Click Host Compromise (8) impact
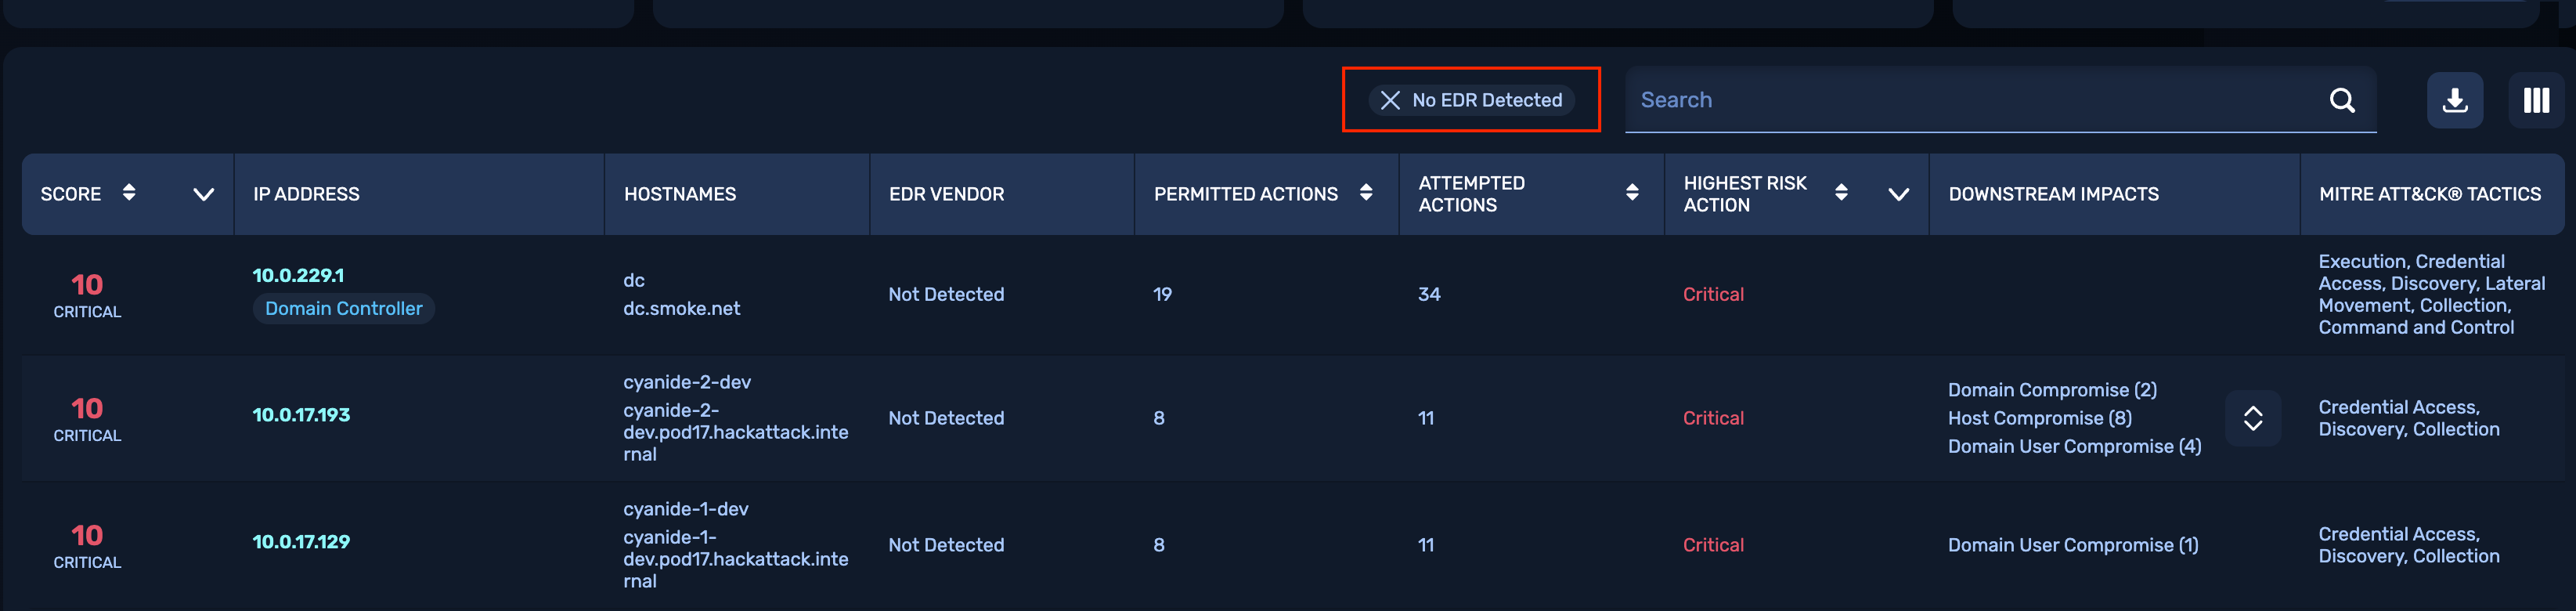The image size is (2576, 611). click(2039, 418)
